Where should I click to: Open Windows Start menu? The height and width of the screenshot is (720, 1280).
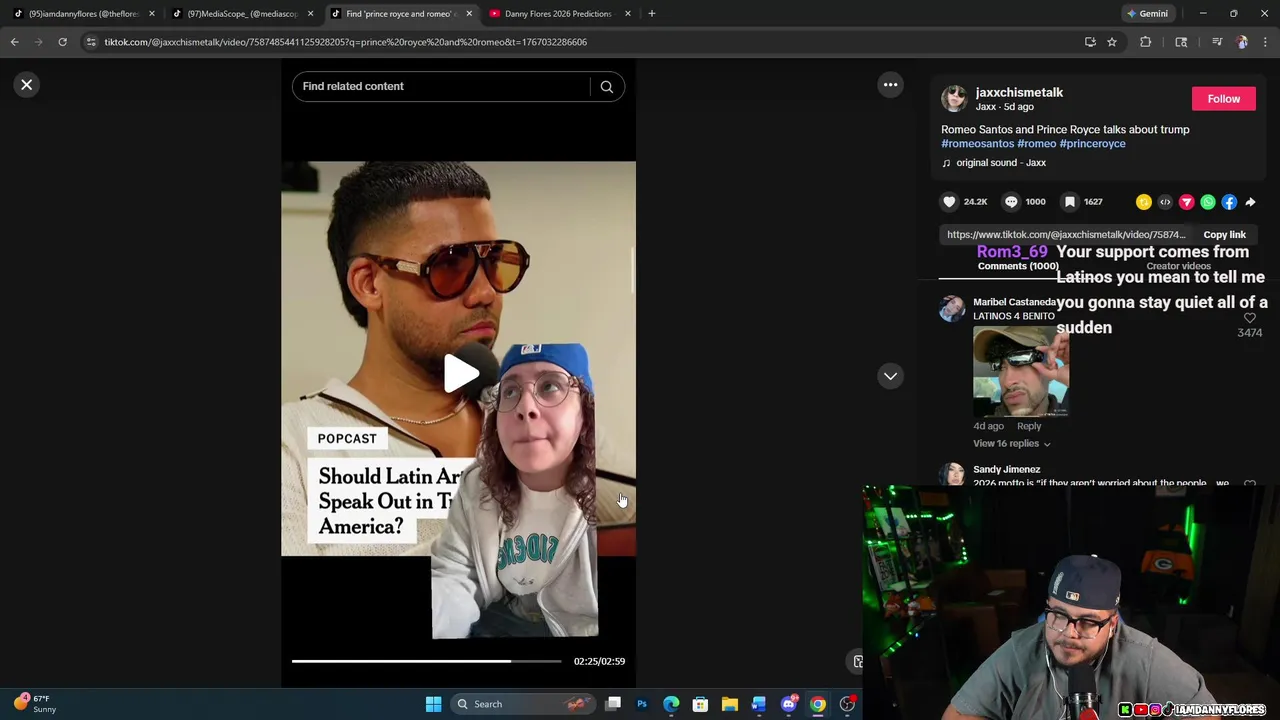[x=433, y=704]
